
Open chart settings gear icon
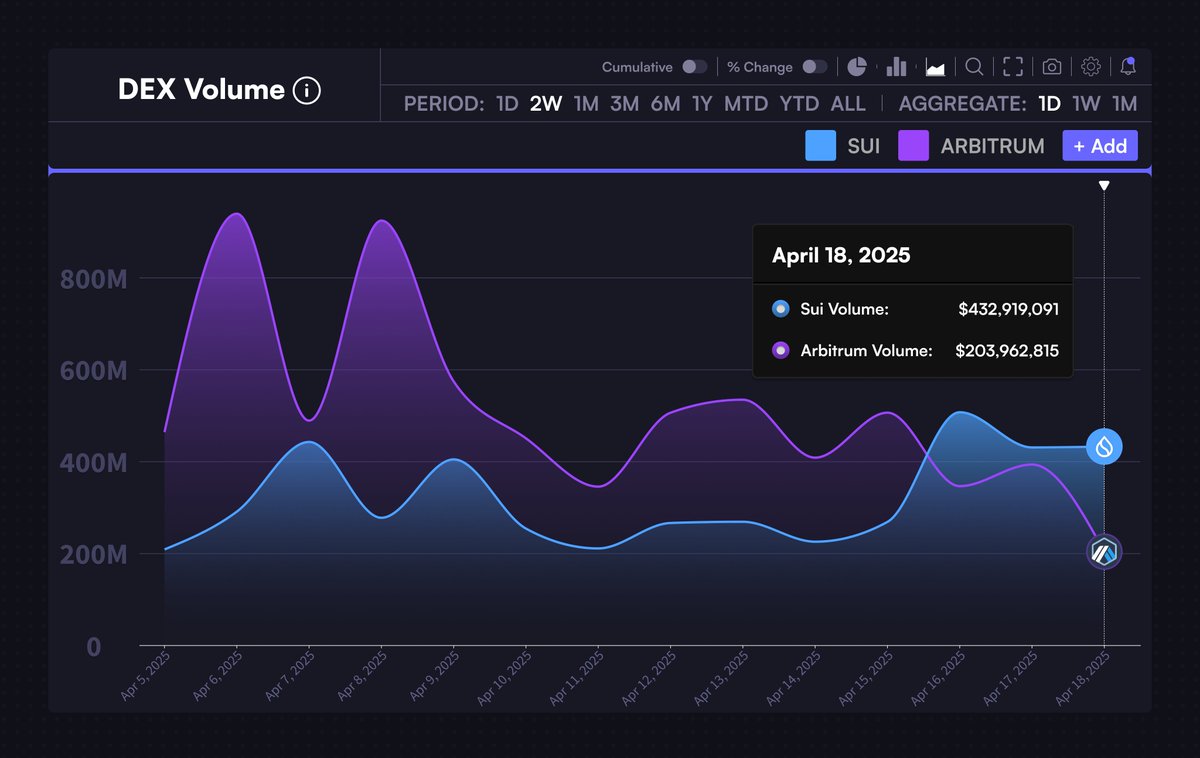[x=1091, y=67]
